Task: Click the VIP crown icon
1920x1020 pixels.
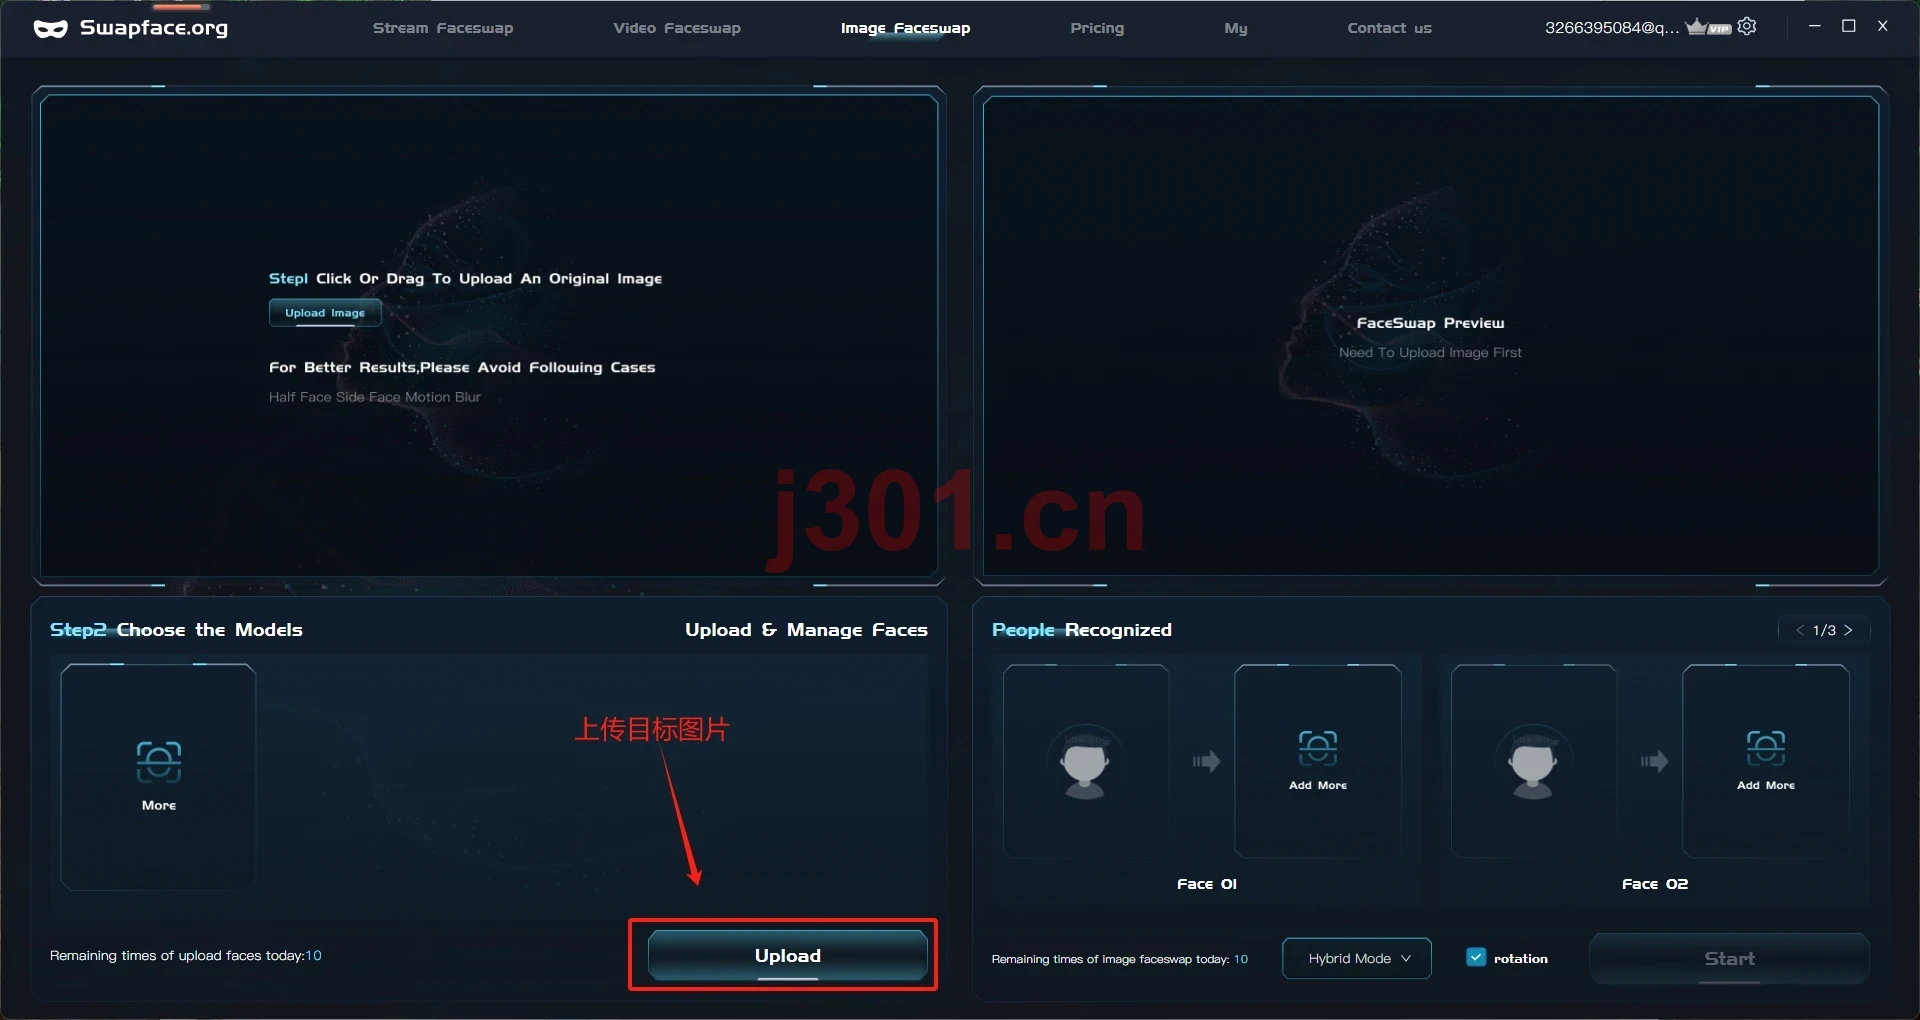Action: coord(1708,27)
